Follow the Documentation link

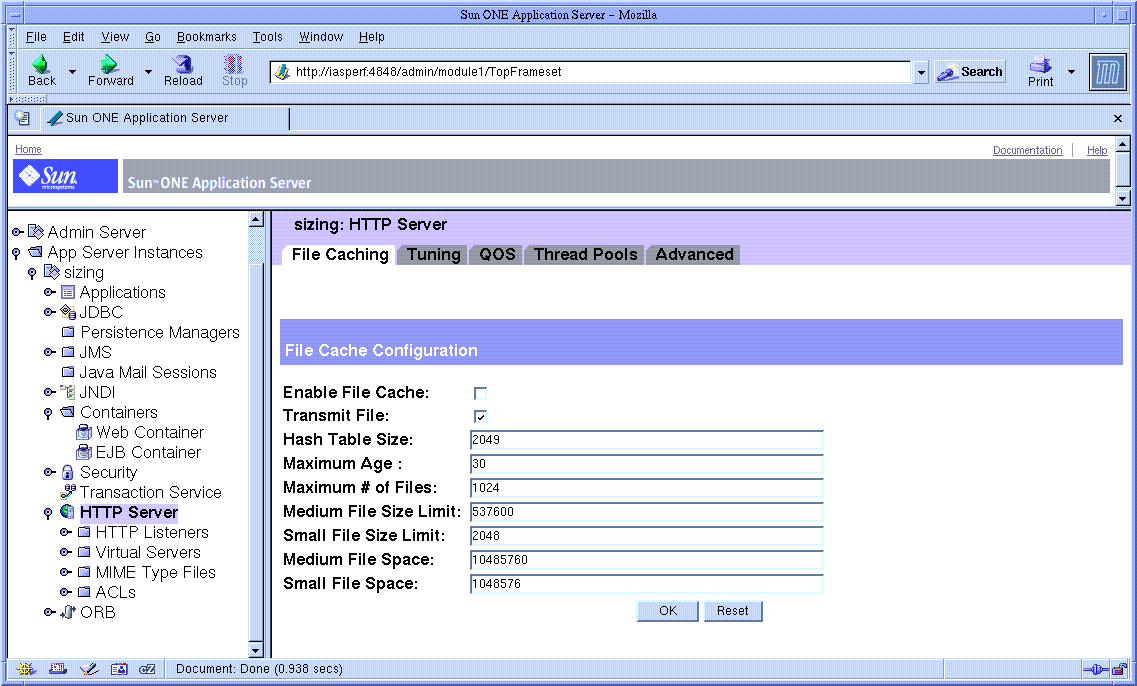coord(1028,150)
